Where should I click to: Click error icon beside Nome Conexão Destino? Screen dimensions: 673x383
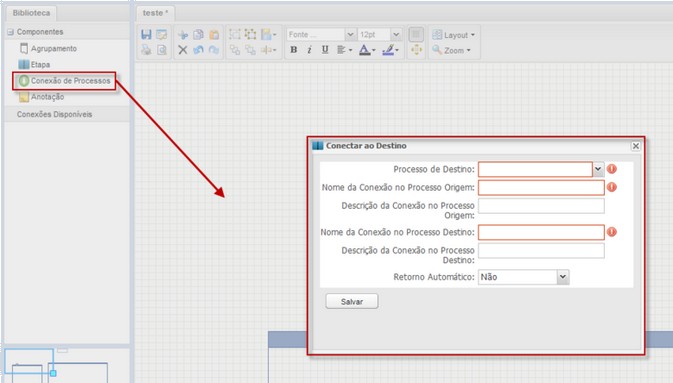612,232
